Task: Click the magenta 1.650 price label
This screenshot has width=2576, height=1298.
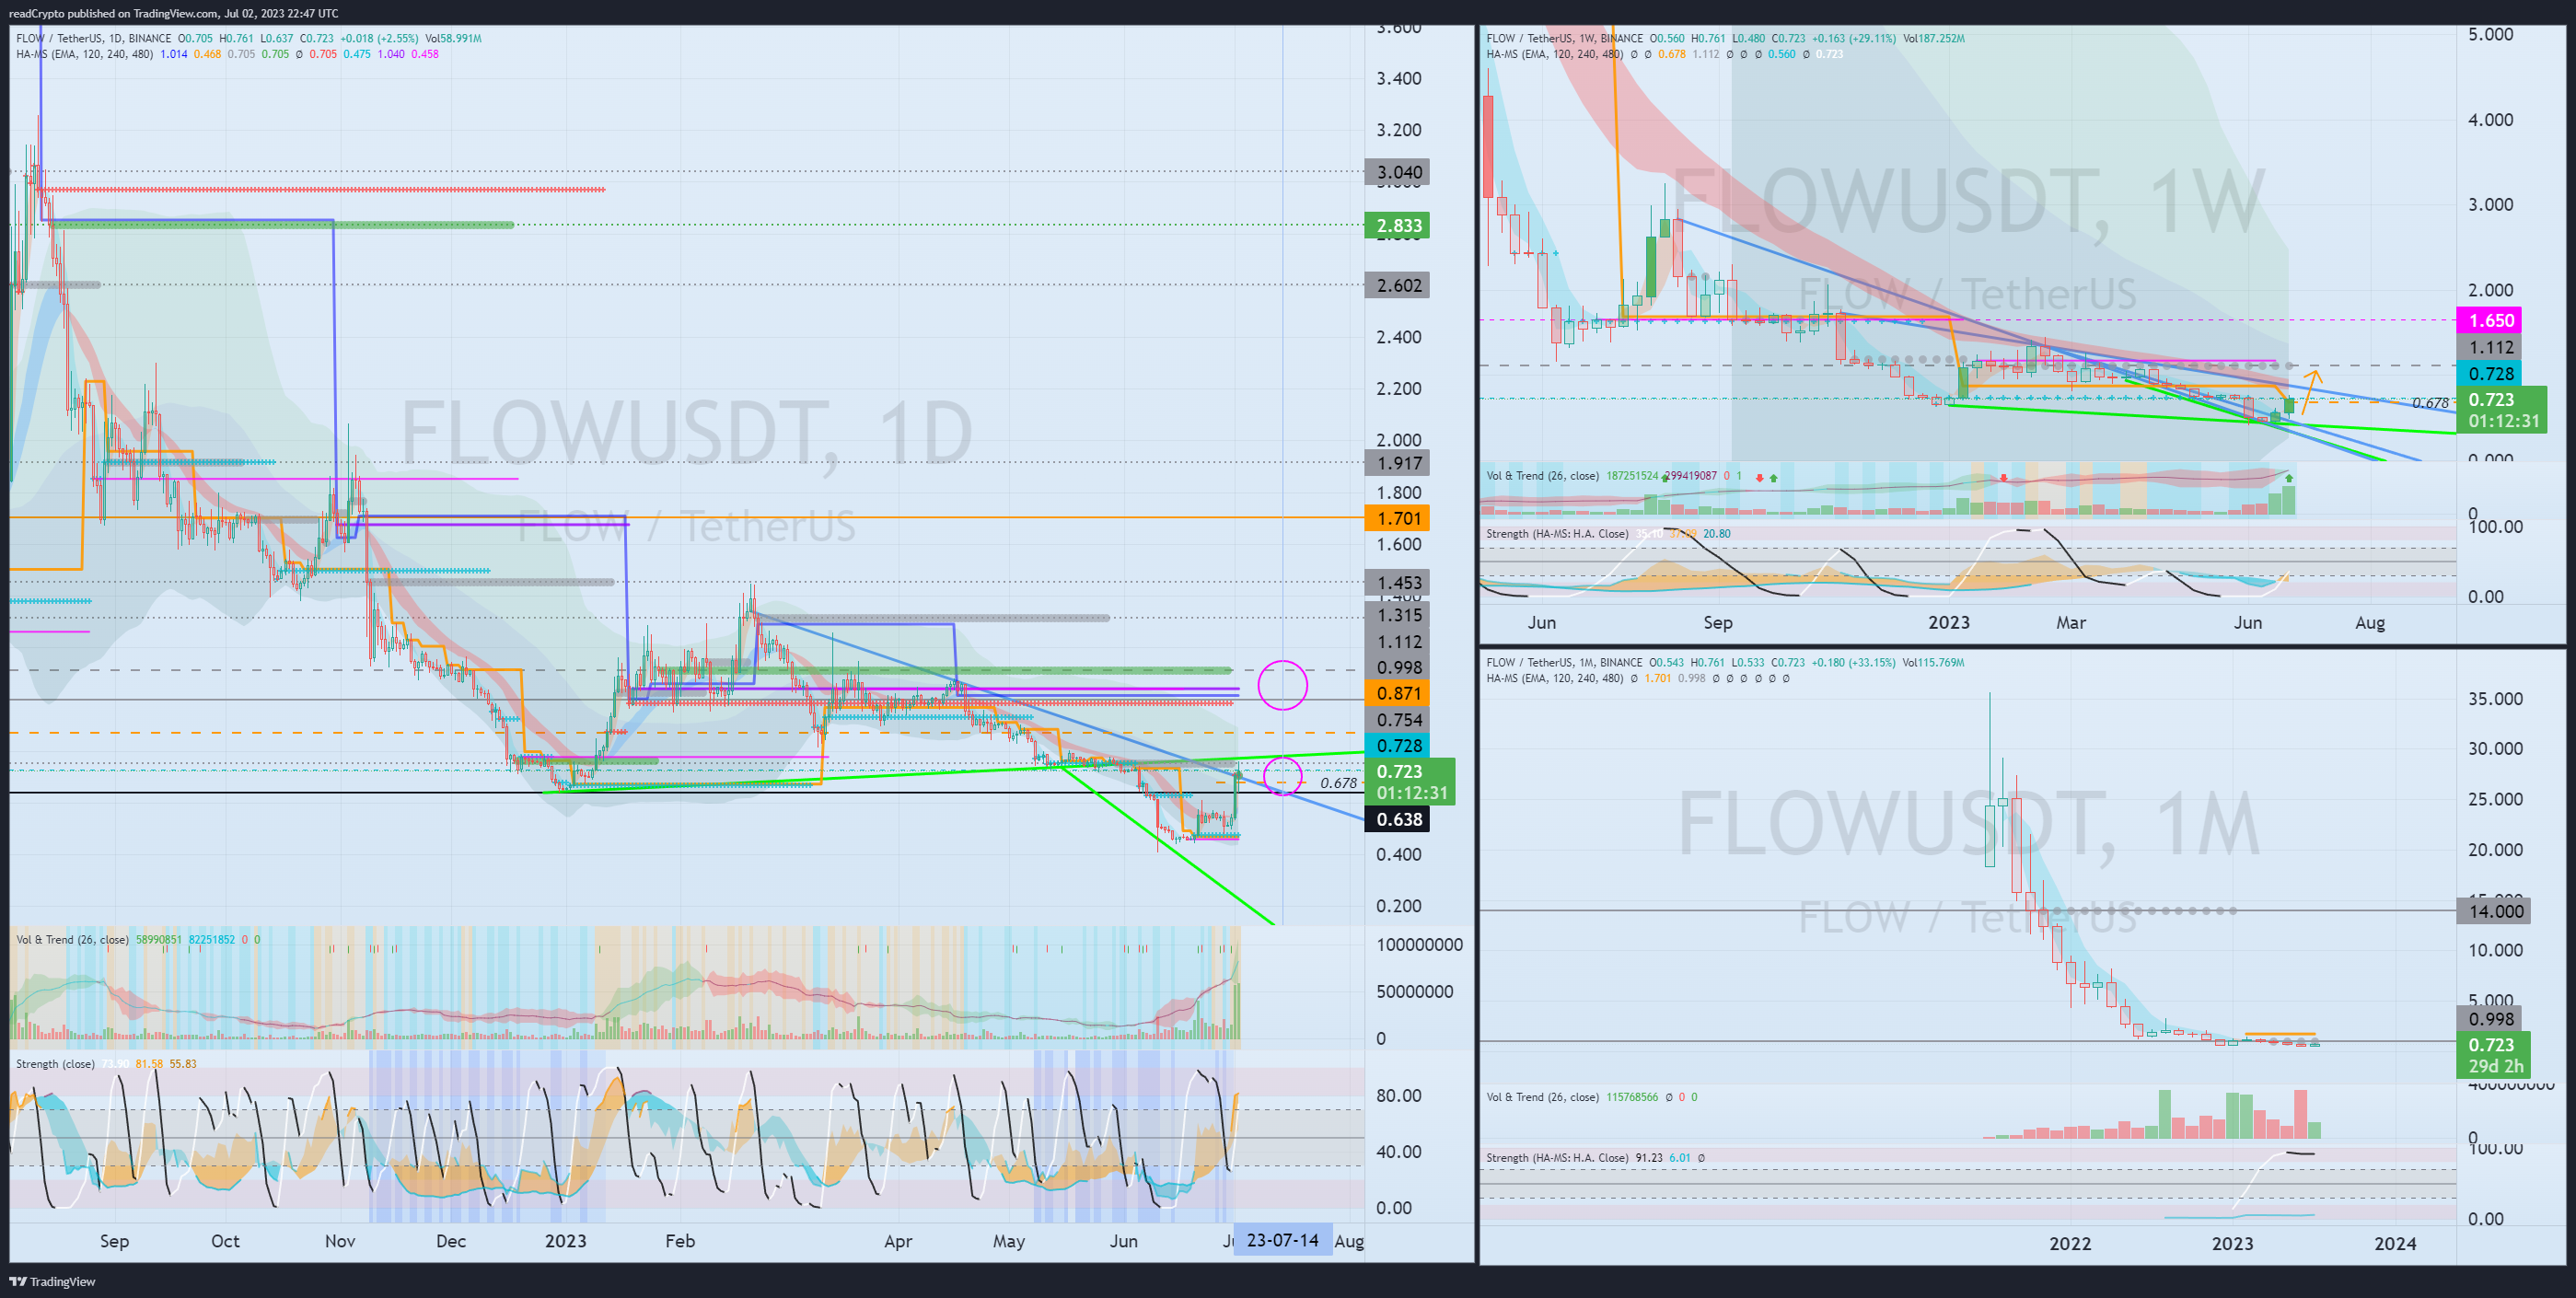Action: (2490, 320)
